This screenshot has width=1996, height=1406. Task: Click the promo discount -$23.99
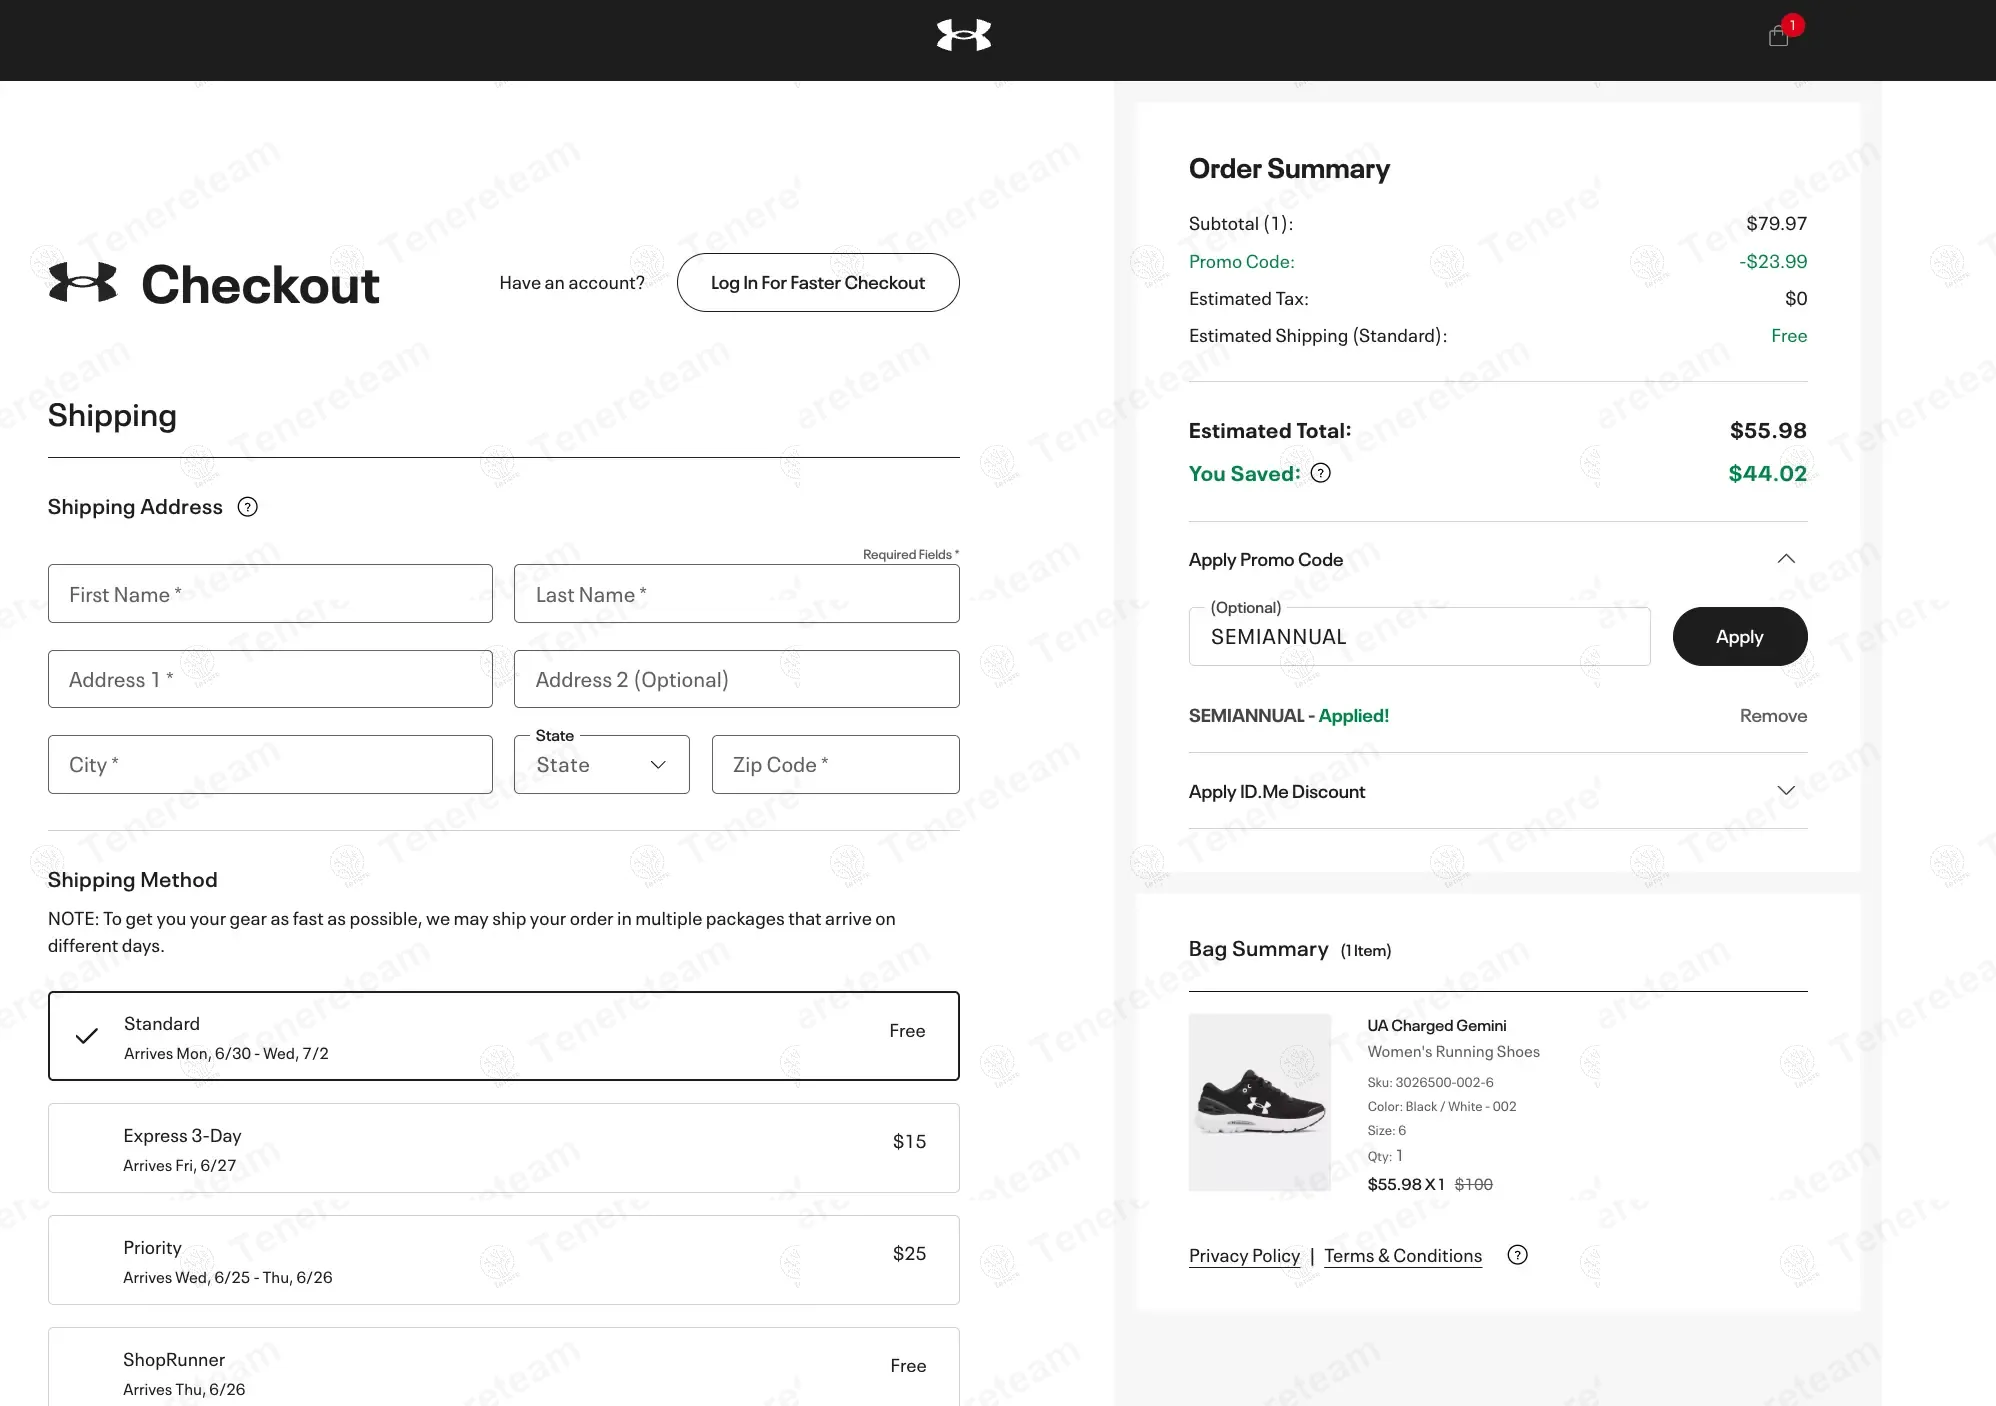(1773, 262)
